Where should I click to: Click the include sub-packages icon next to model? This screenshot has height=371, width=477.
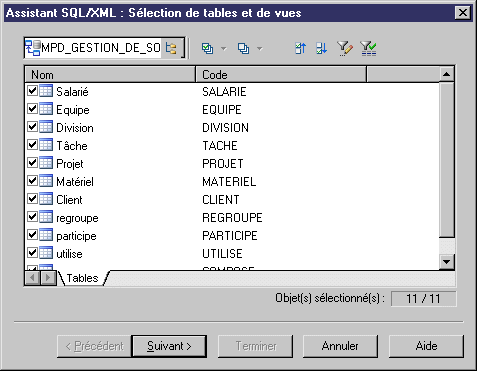point(171,48)
